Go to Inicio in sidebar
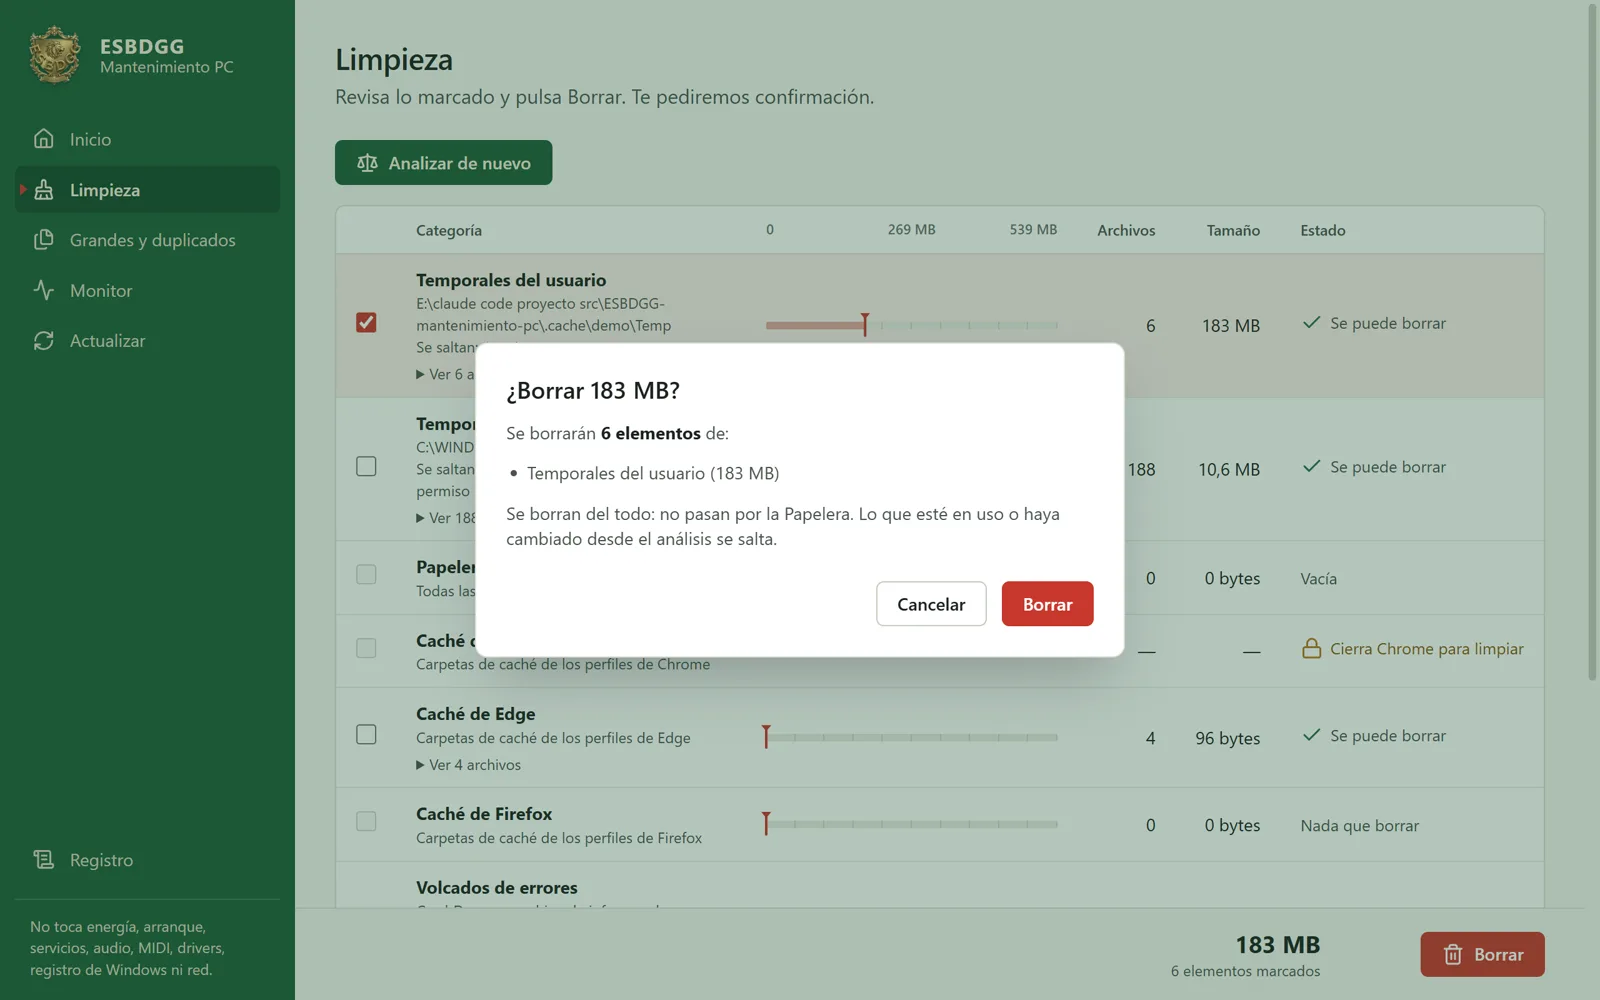Viewport: 1600px width, 1000px height. pyautogui.click(x=147, y=139)
